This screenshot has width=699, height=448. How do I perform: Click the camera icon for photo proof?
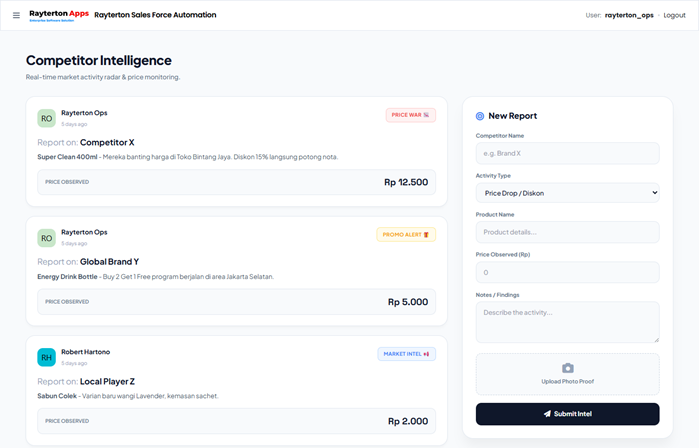567,368
